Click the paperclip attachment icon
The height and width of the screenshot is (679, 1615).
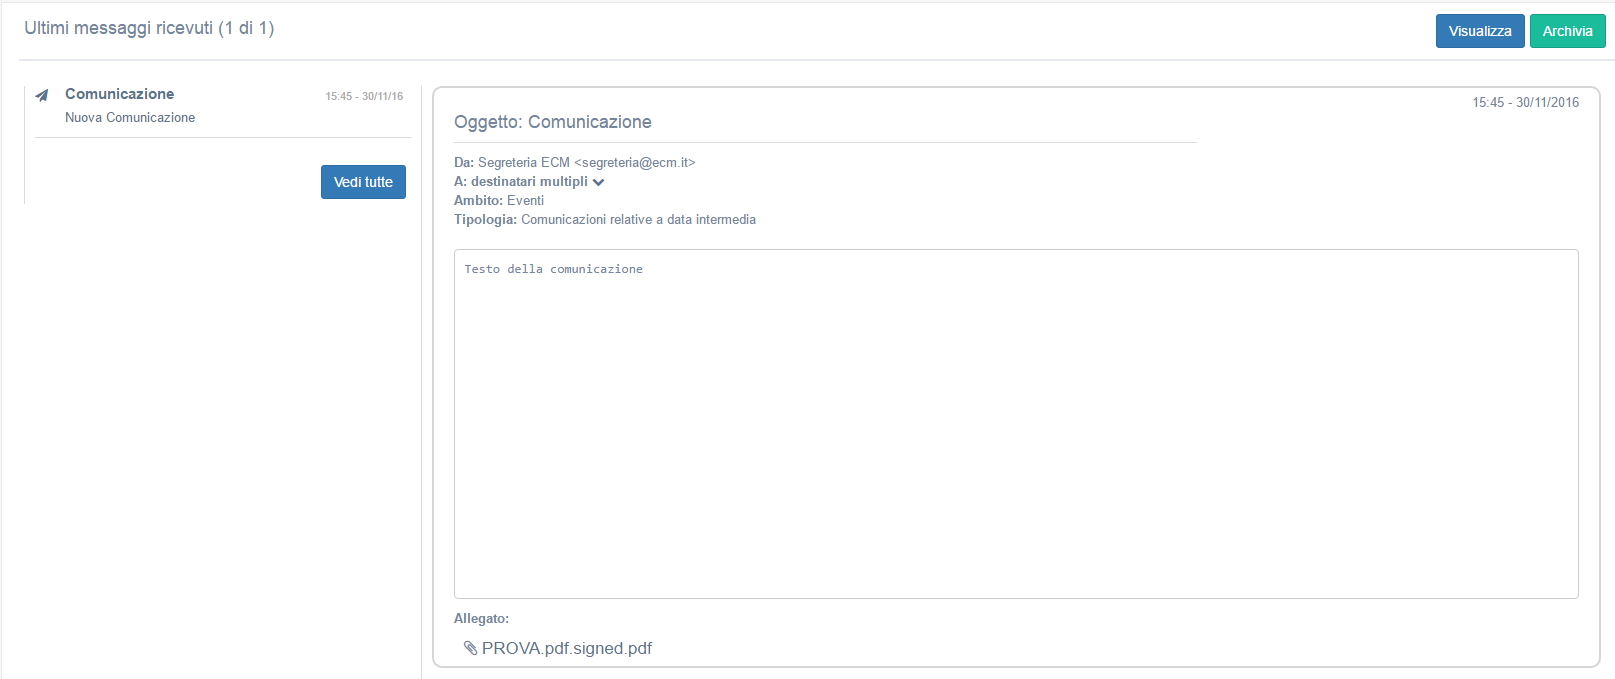(x=470, y=648)
